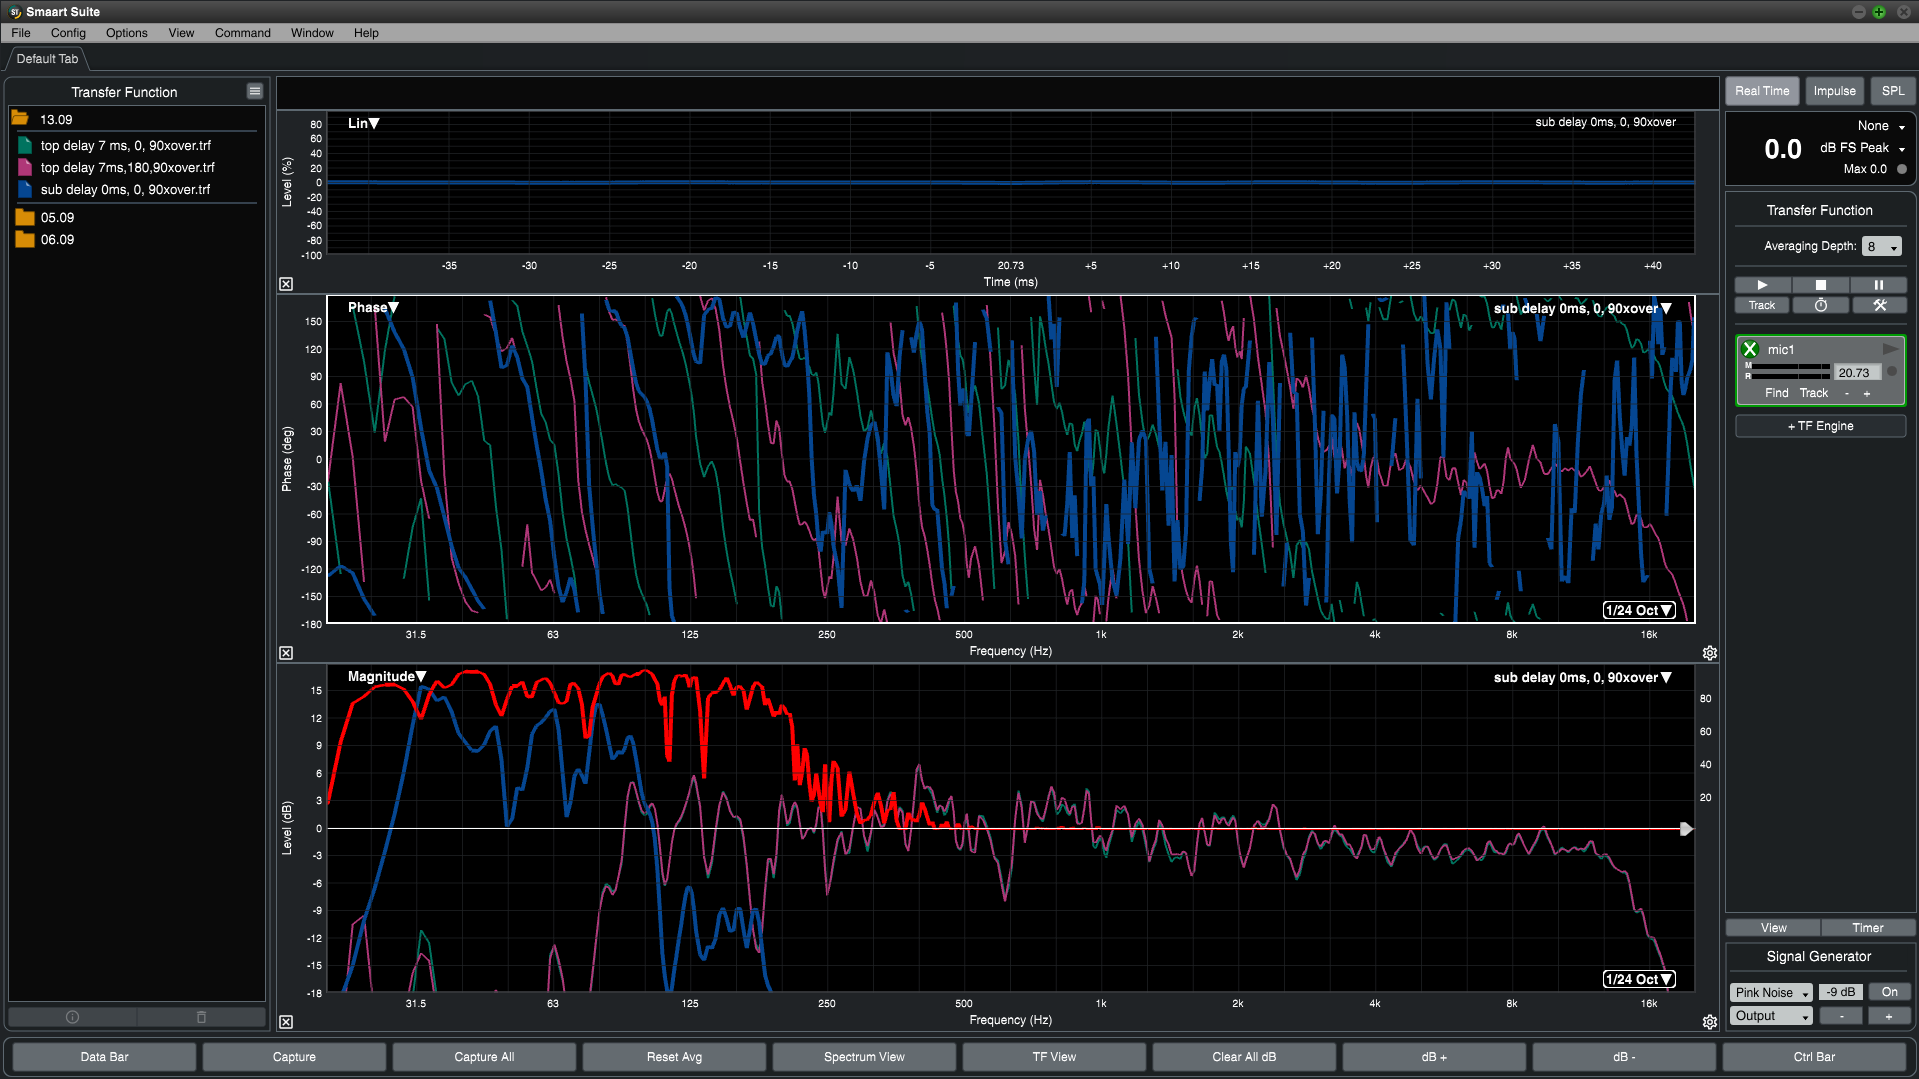Image resolution: width=1919 pixels, height=1079 pixels.
Task: Click the mic1 delay indicator dot
Action: (1892, 371)
